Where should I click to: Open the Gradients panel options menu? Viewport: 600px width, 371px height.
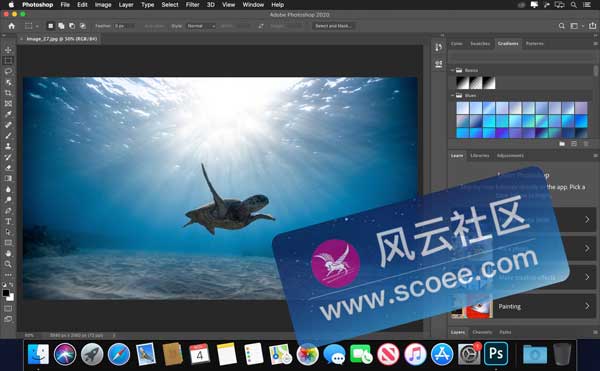pos(595,44)
